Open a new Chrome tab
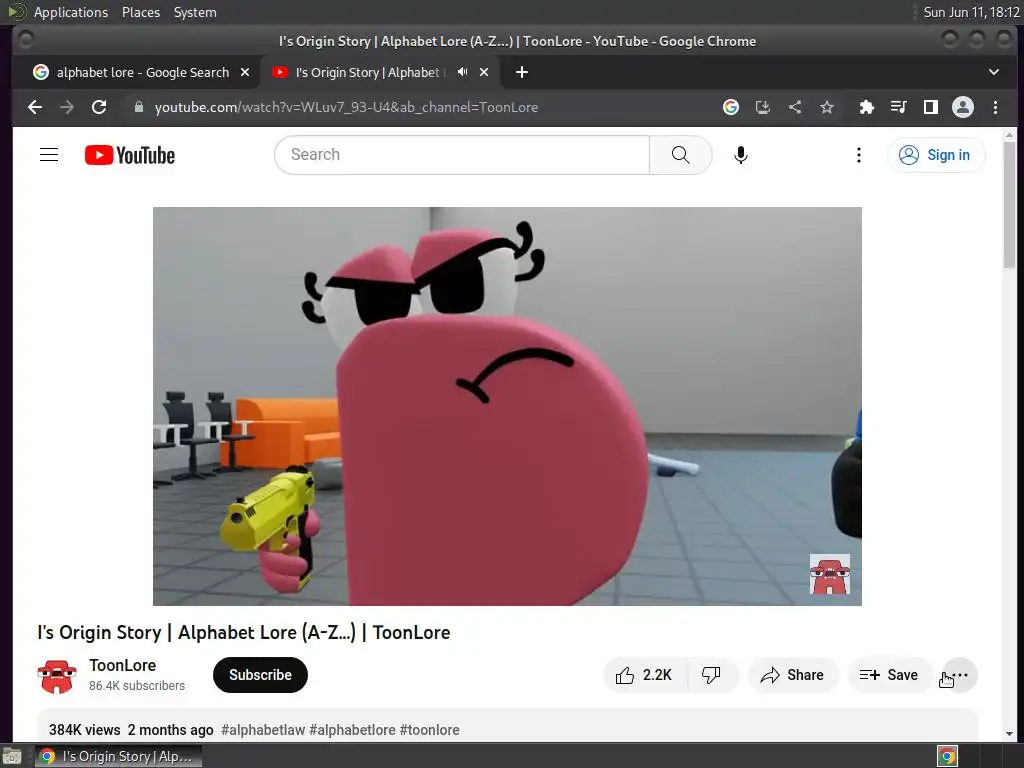 [x=522, y=72]
